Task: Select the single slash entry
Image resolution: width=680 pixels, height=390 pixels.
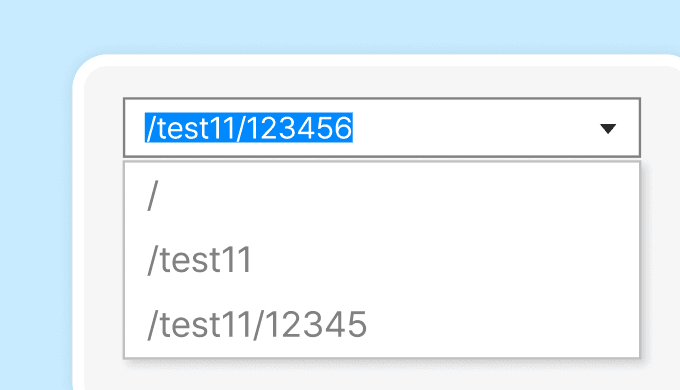Action: click(382, 196)
